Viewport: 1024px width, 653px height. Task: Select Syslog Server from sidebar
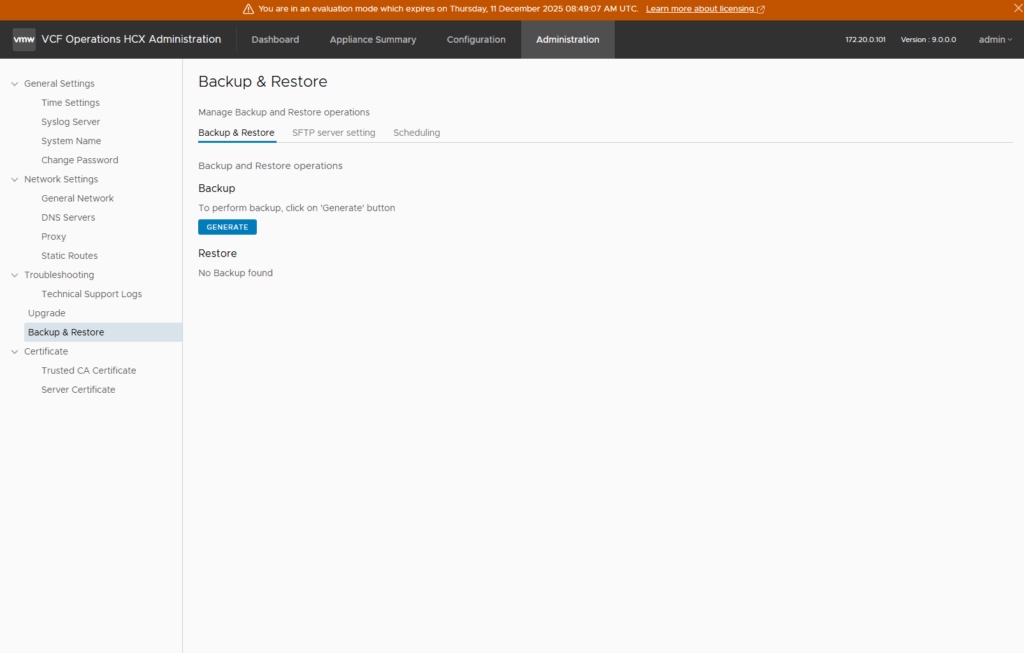[x=70, y=122]
